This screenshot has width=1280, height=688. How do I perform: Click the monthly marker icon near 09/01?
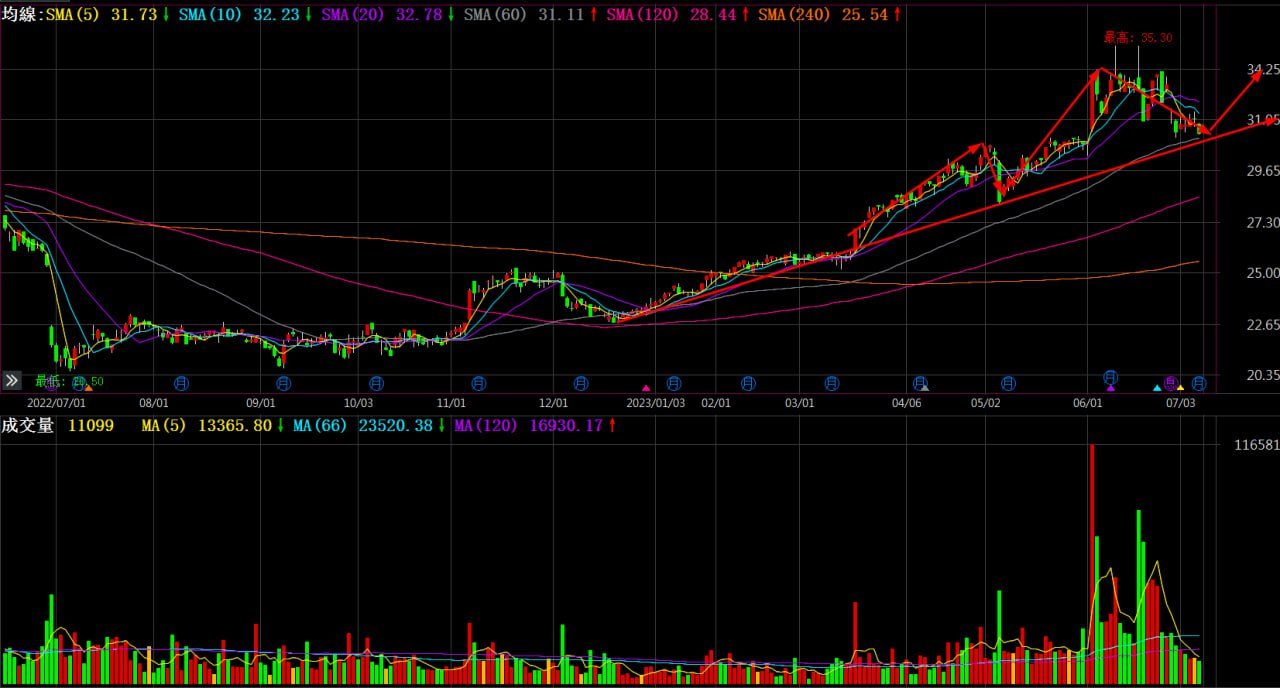coord(284,382)
